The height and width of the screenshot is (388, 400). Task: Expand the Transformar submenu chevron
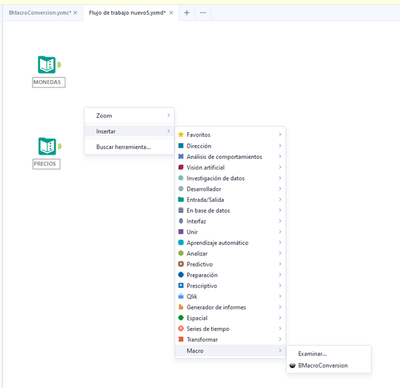[280, 339]
